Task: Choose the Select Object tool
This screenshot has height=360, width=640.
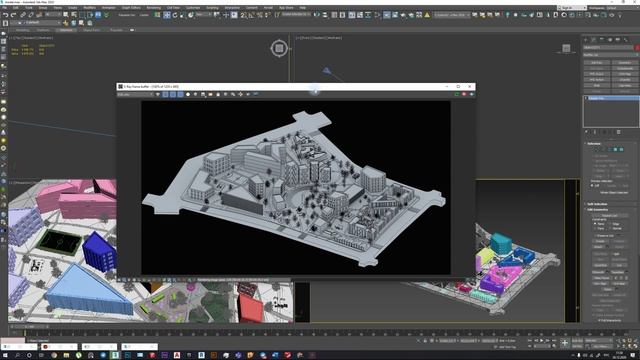Action: point(66,15)
